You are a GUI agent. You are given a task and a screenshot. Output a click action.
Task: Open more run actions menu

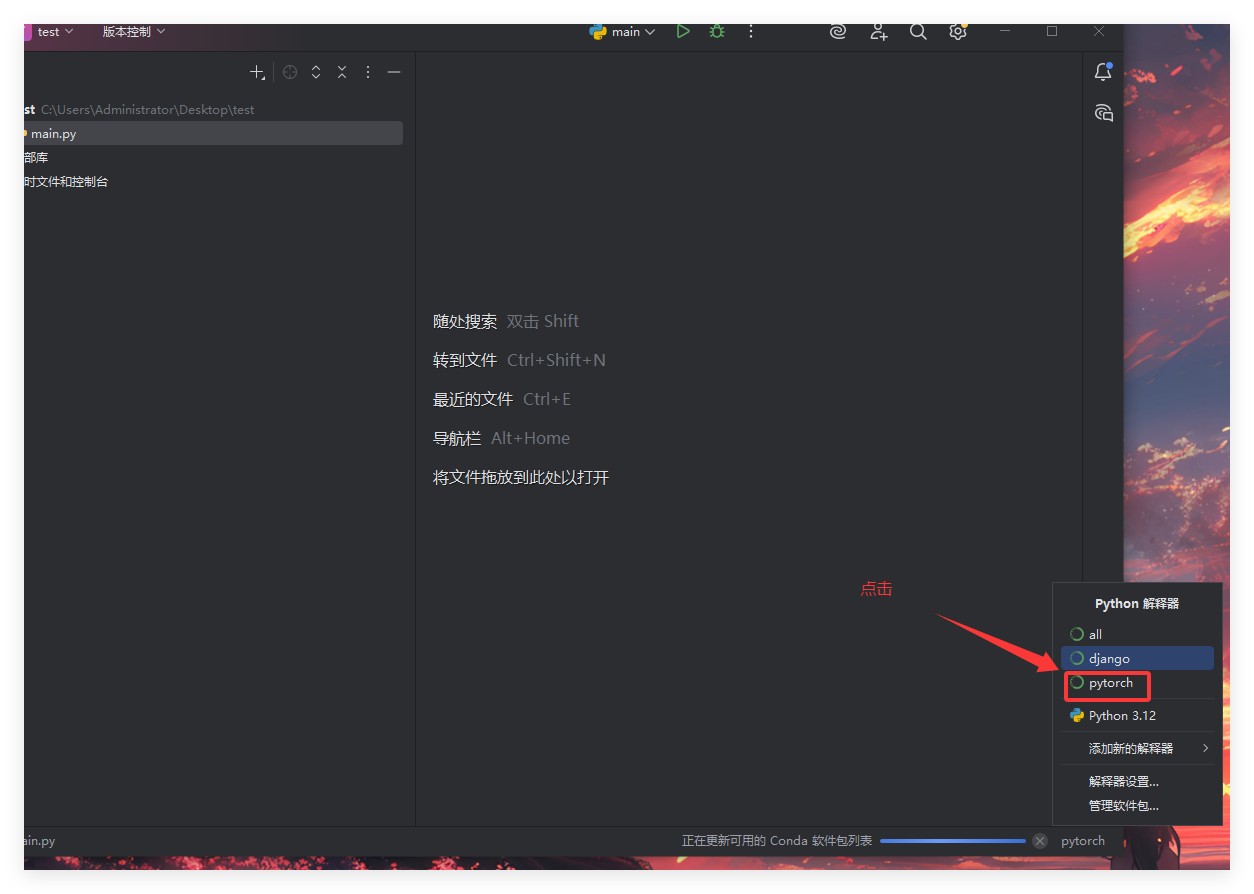click(751, 32)
